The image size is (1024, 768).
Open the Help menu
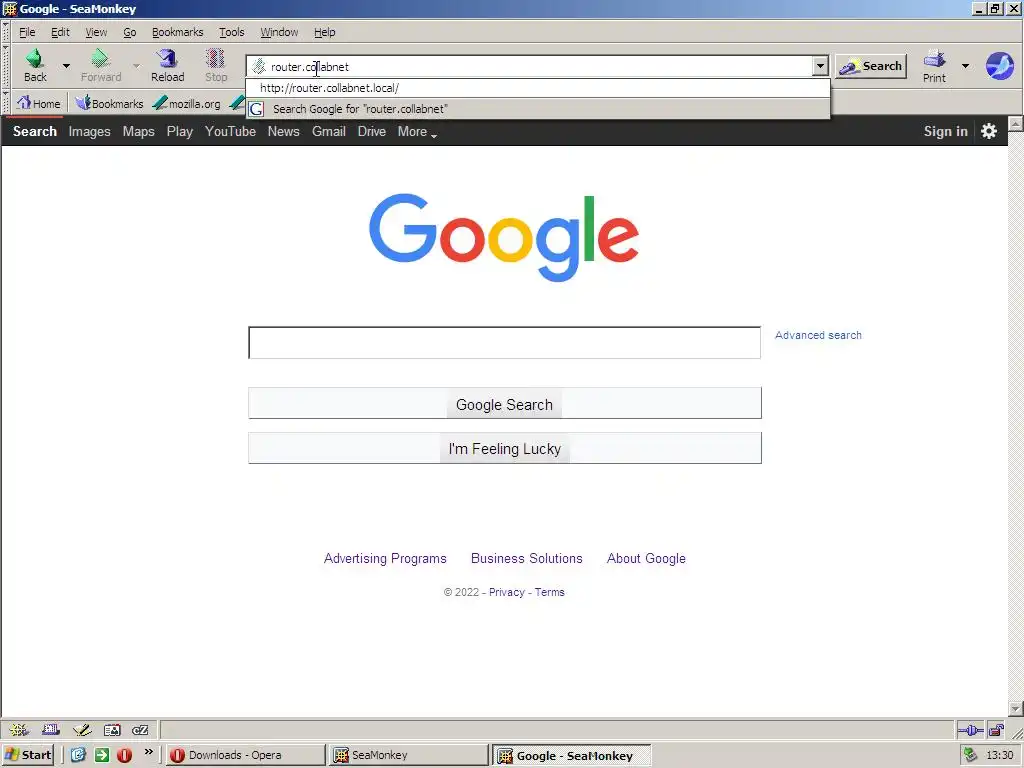[324, 32]
